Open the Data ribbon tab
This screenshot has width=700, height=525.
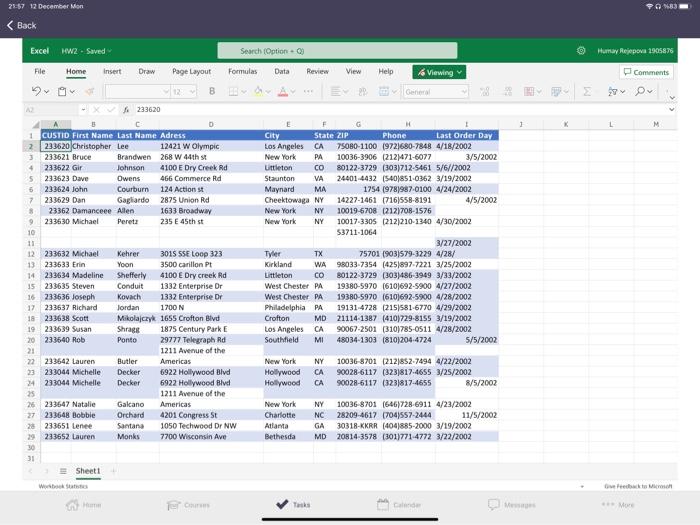pos(282,71)
